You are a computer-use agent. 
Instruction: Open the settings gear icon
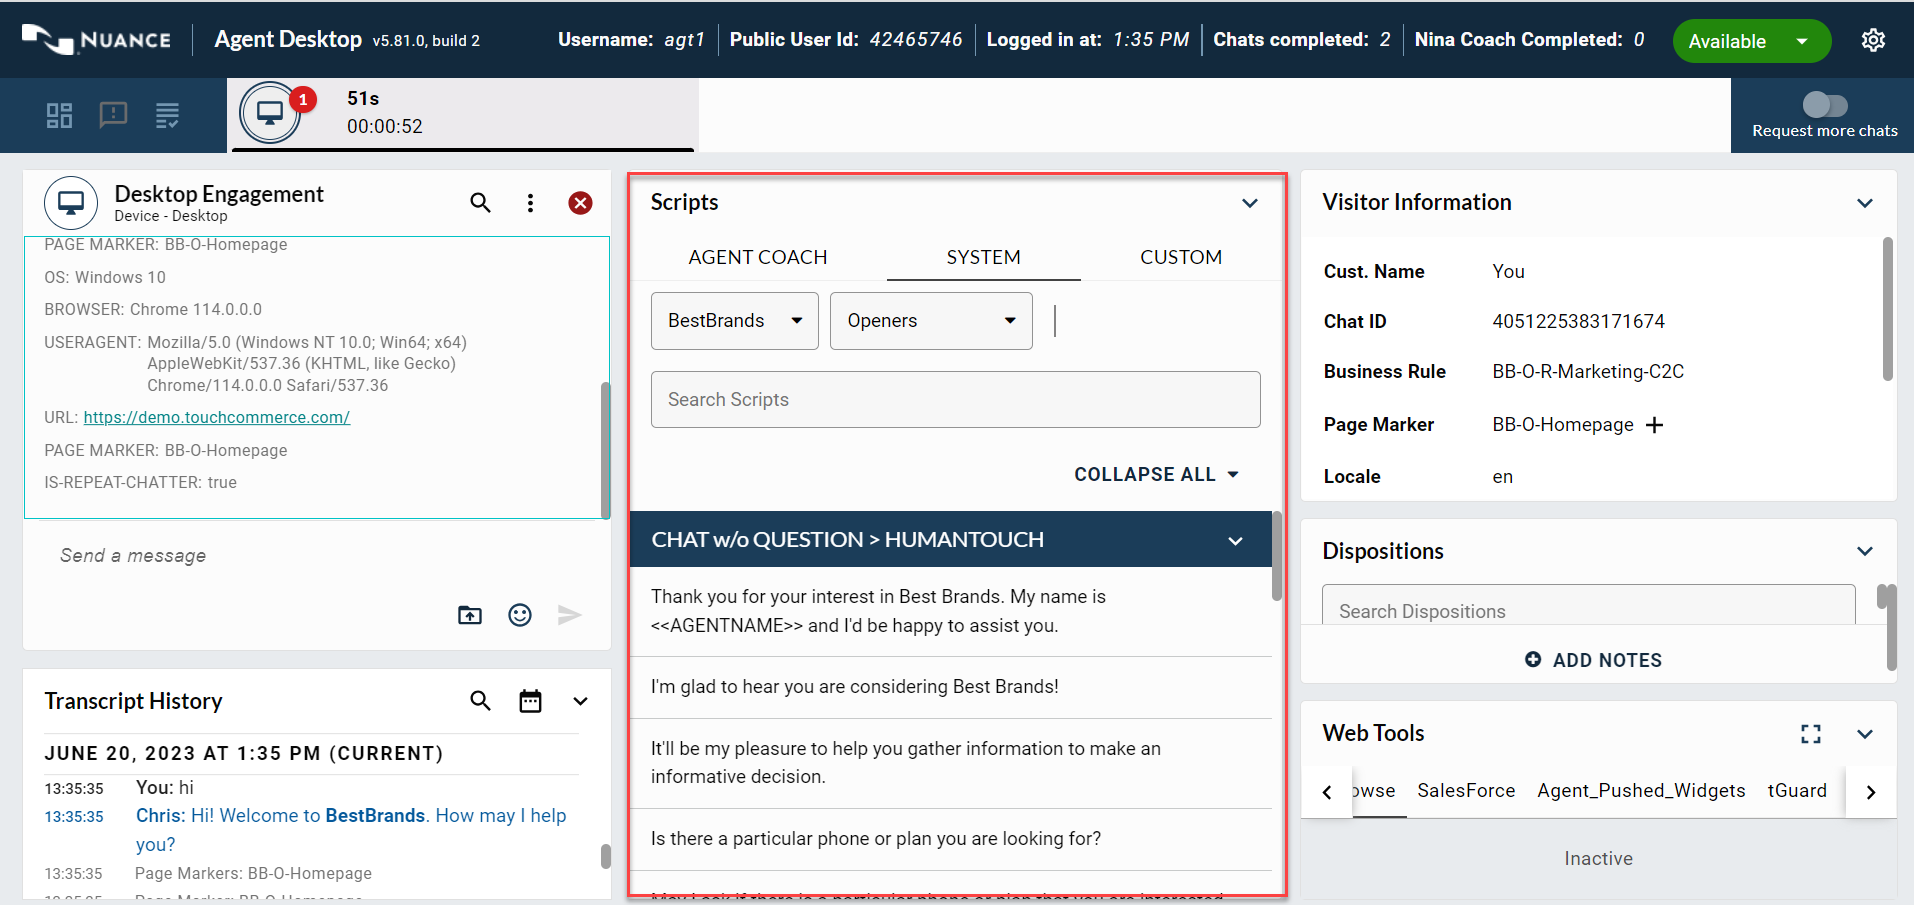1872,40
